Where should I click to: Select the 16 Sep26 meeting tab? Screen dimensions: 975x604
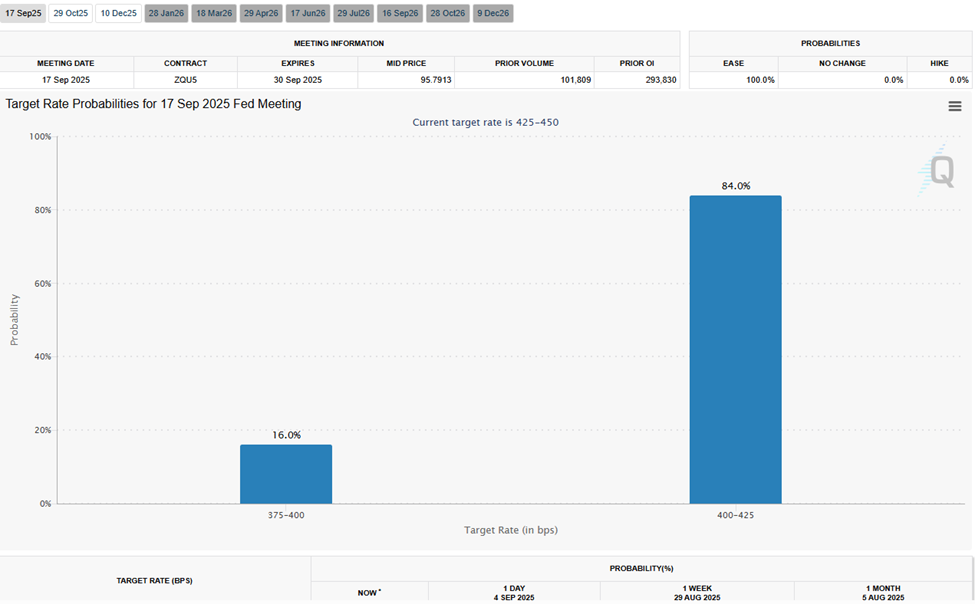(399, 13)
